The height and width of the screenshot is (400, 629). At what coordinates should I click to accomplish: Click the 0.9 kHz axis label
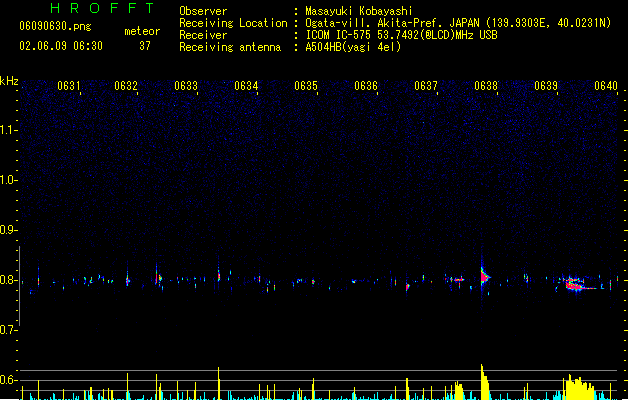click(8, 230)
